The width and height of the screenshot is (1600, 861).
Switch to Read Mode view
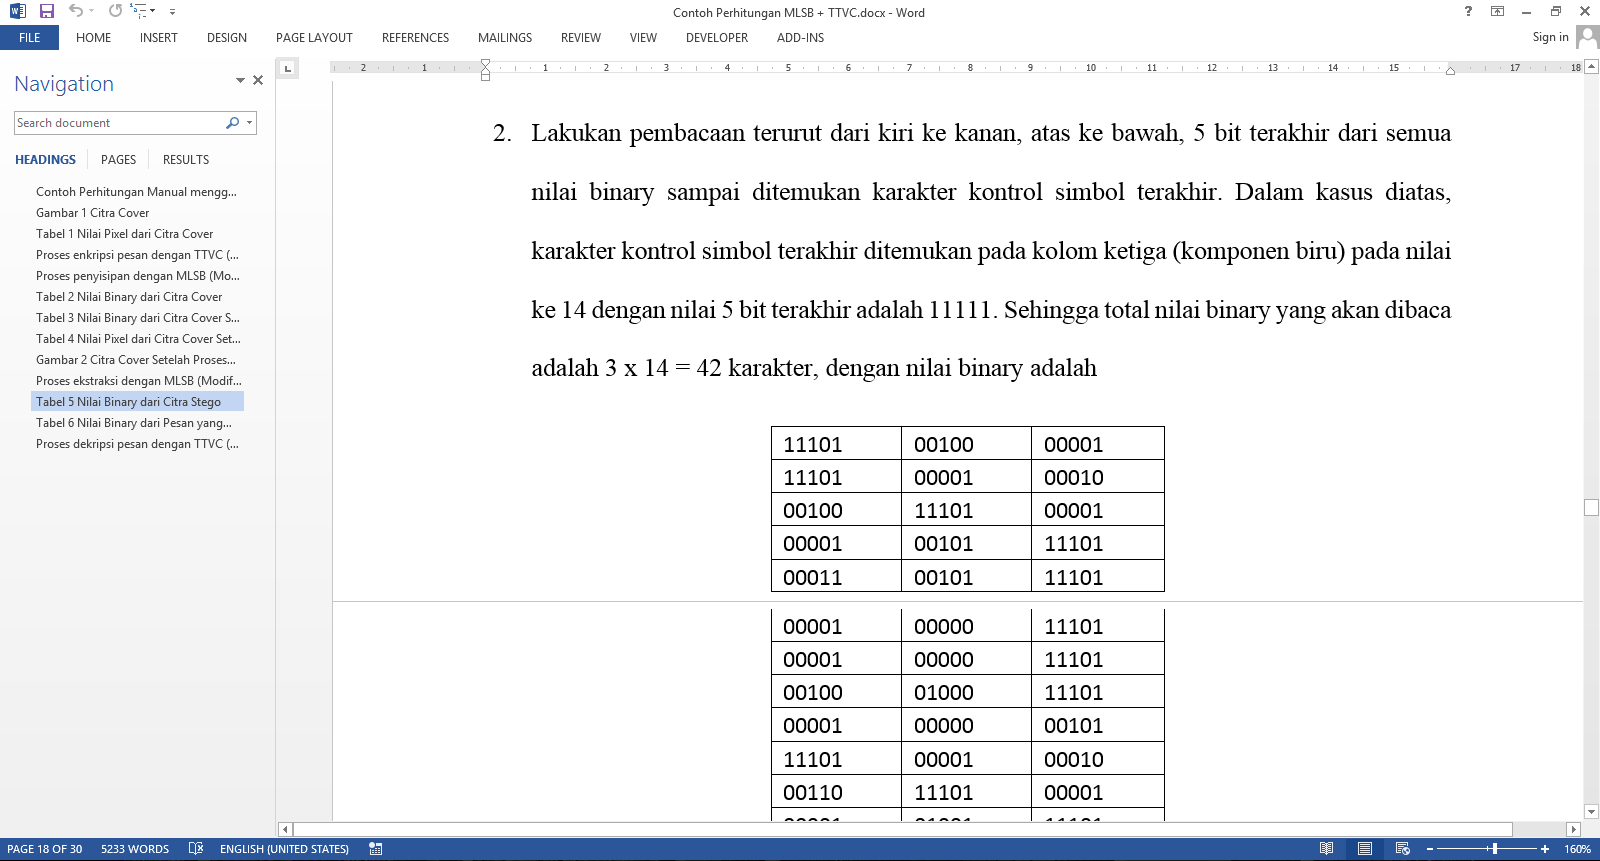[x=1326, y=848]
